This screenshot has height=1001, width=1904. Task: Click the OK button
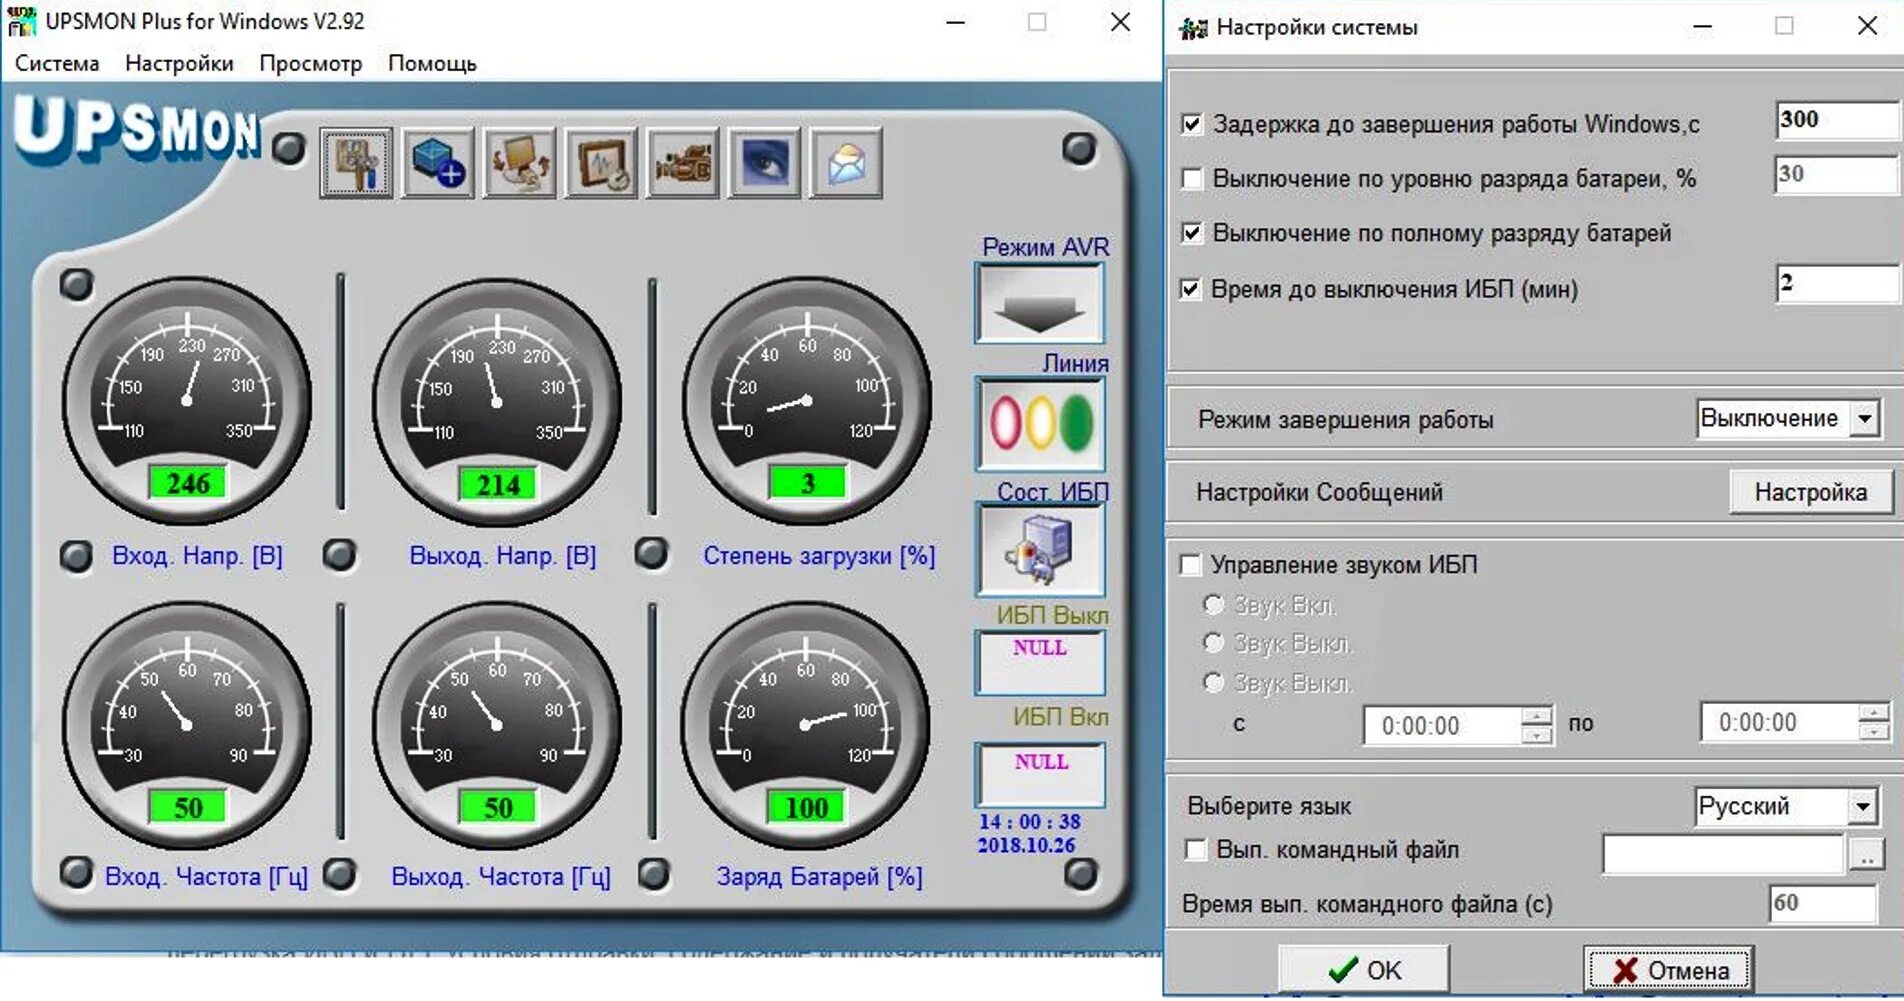pyautogui.click(x=1363, y=970)
